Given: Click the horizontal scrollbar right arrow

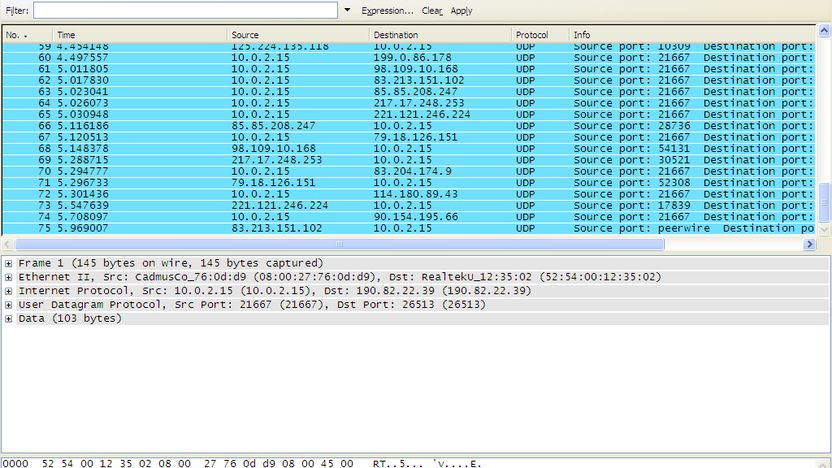Looking at the screenshot, I should tap(809, 244).
